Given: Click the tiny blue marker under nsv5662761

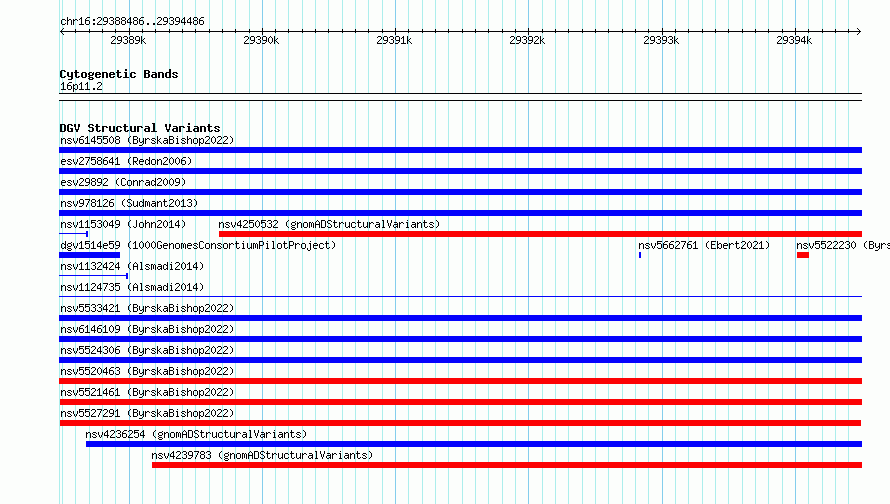Looking at the screenshot, I should [640, 255].
